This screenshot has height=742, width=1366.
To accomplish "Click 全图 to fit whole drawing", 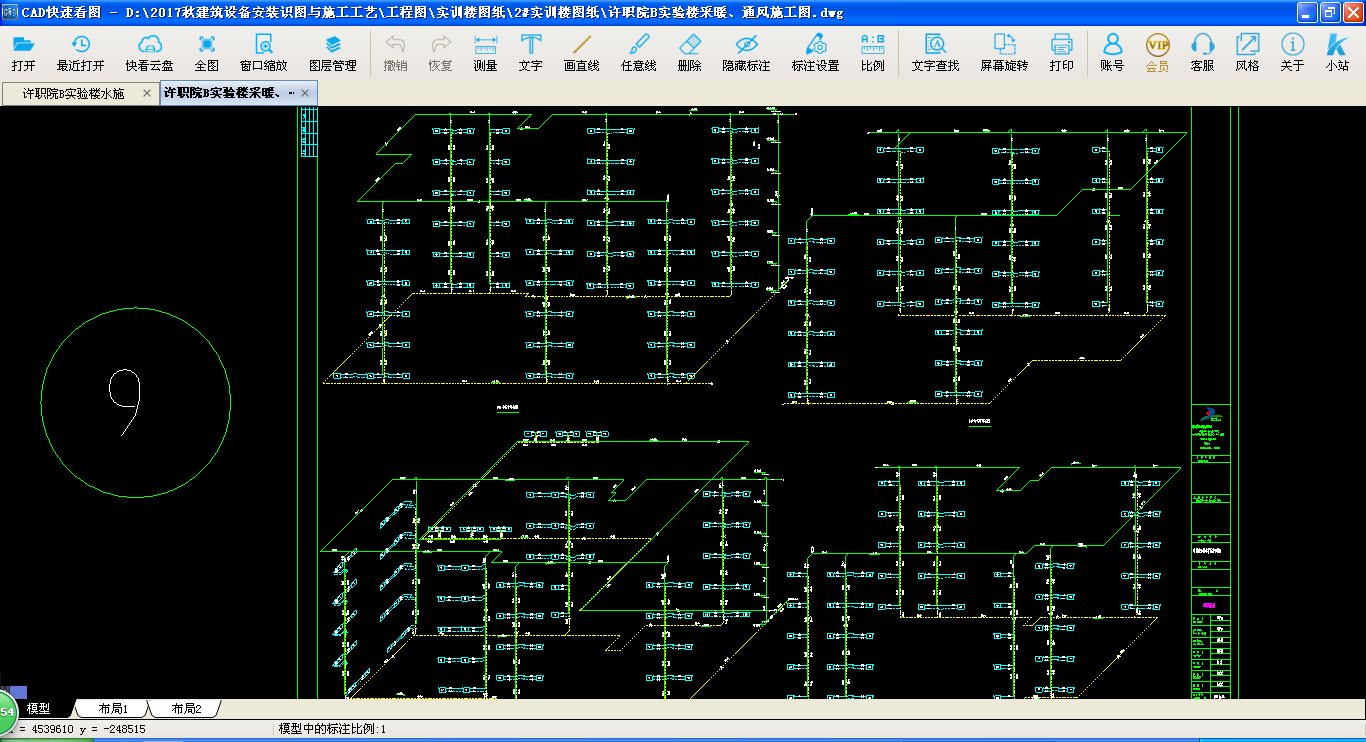I will point(206,45).
